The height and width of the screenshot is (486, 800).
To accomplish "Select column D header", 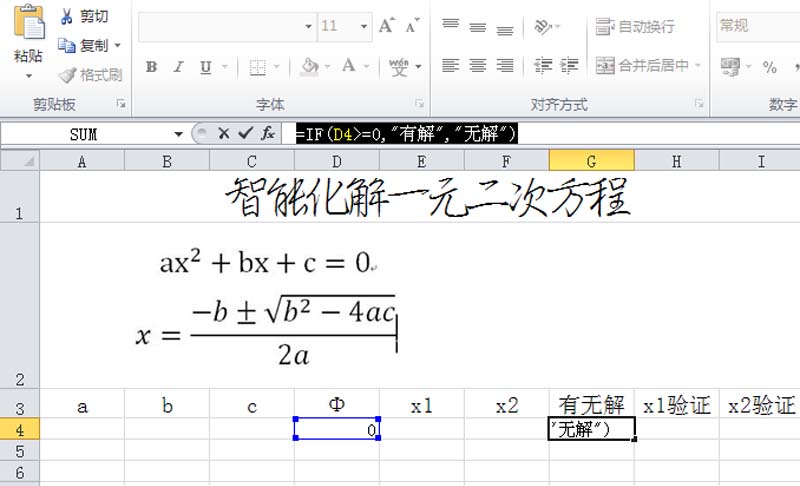I will pos(337,161).
